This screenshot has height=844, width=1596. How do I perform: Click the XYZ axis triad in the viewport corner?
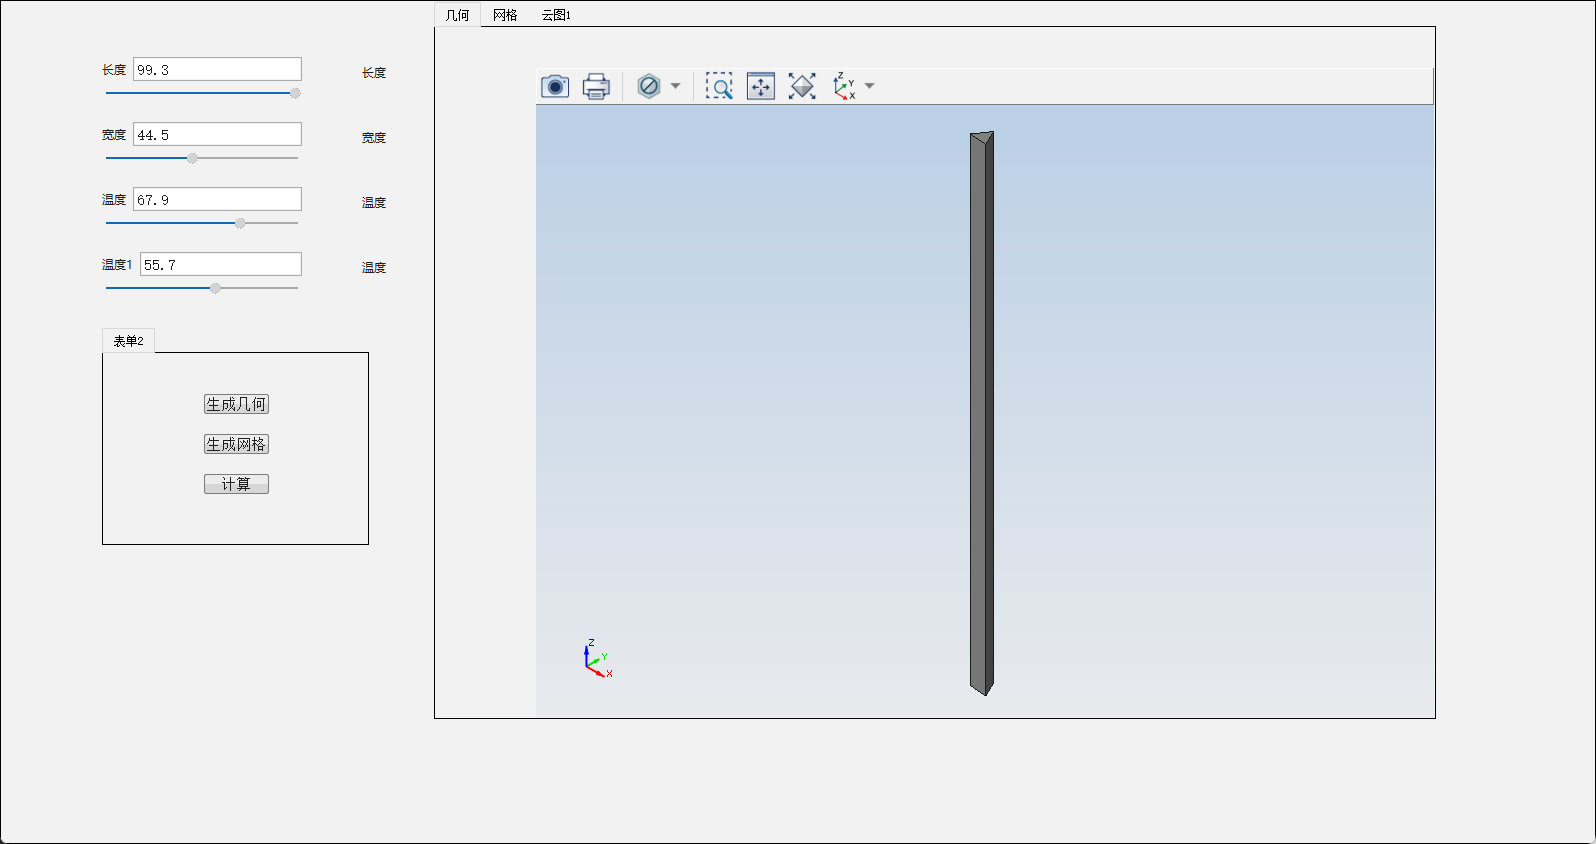pos(598,659)
